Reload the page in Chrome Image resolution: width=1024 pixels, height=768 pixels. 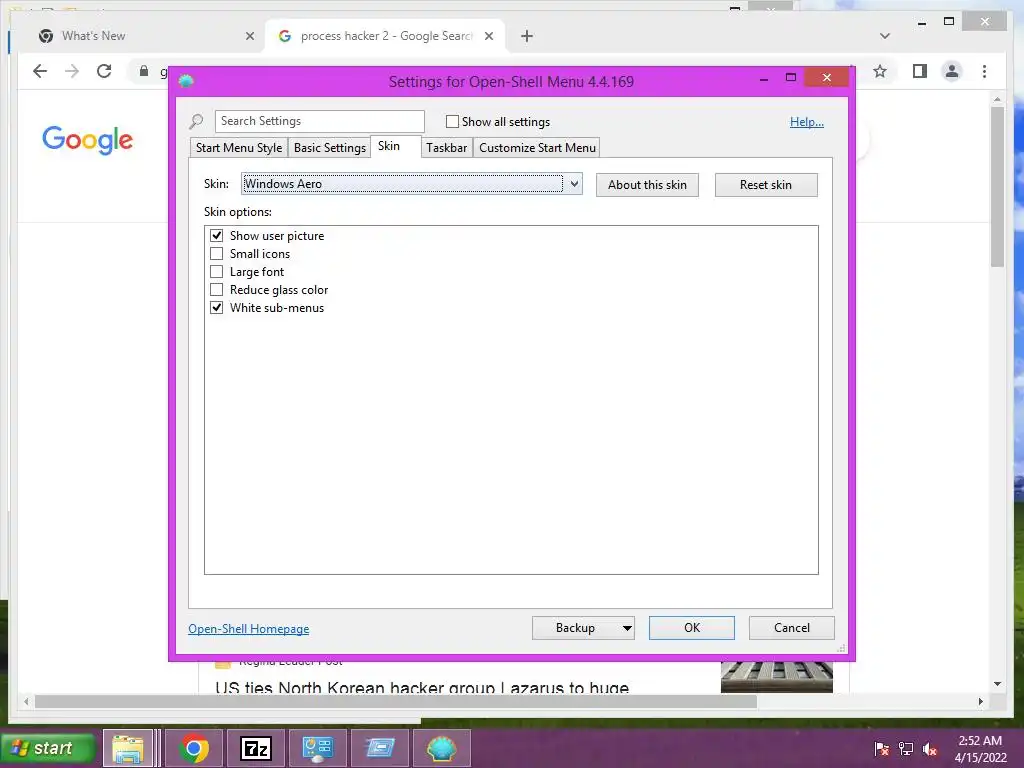[104, 71]
